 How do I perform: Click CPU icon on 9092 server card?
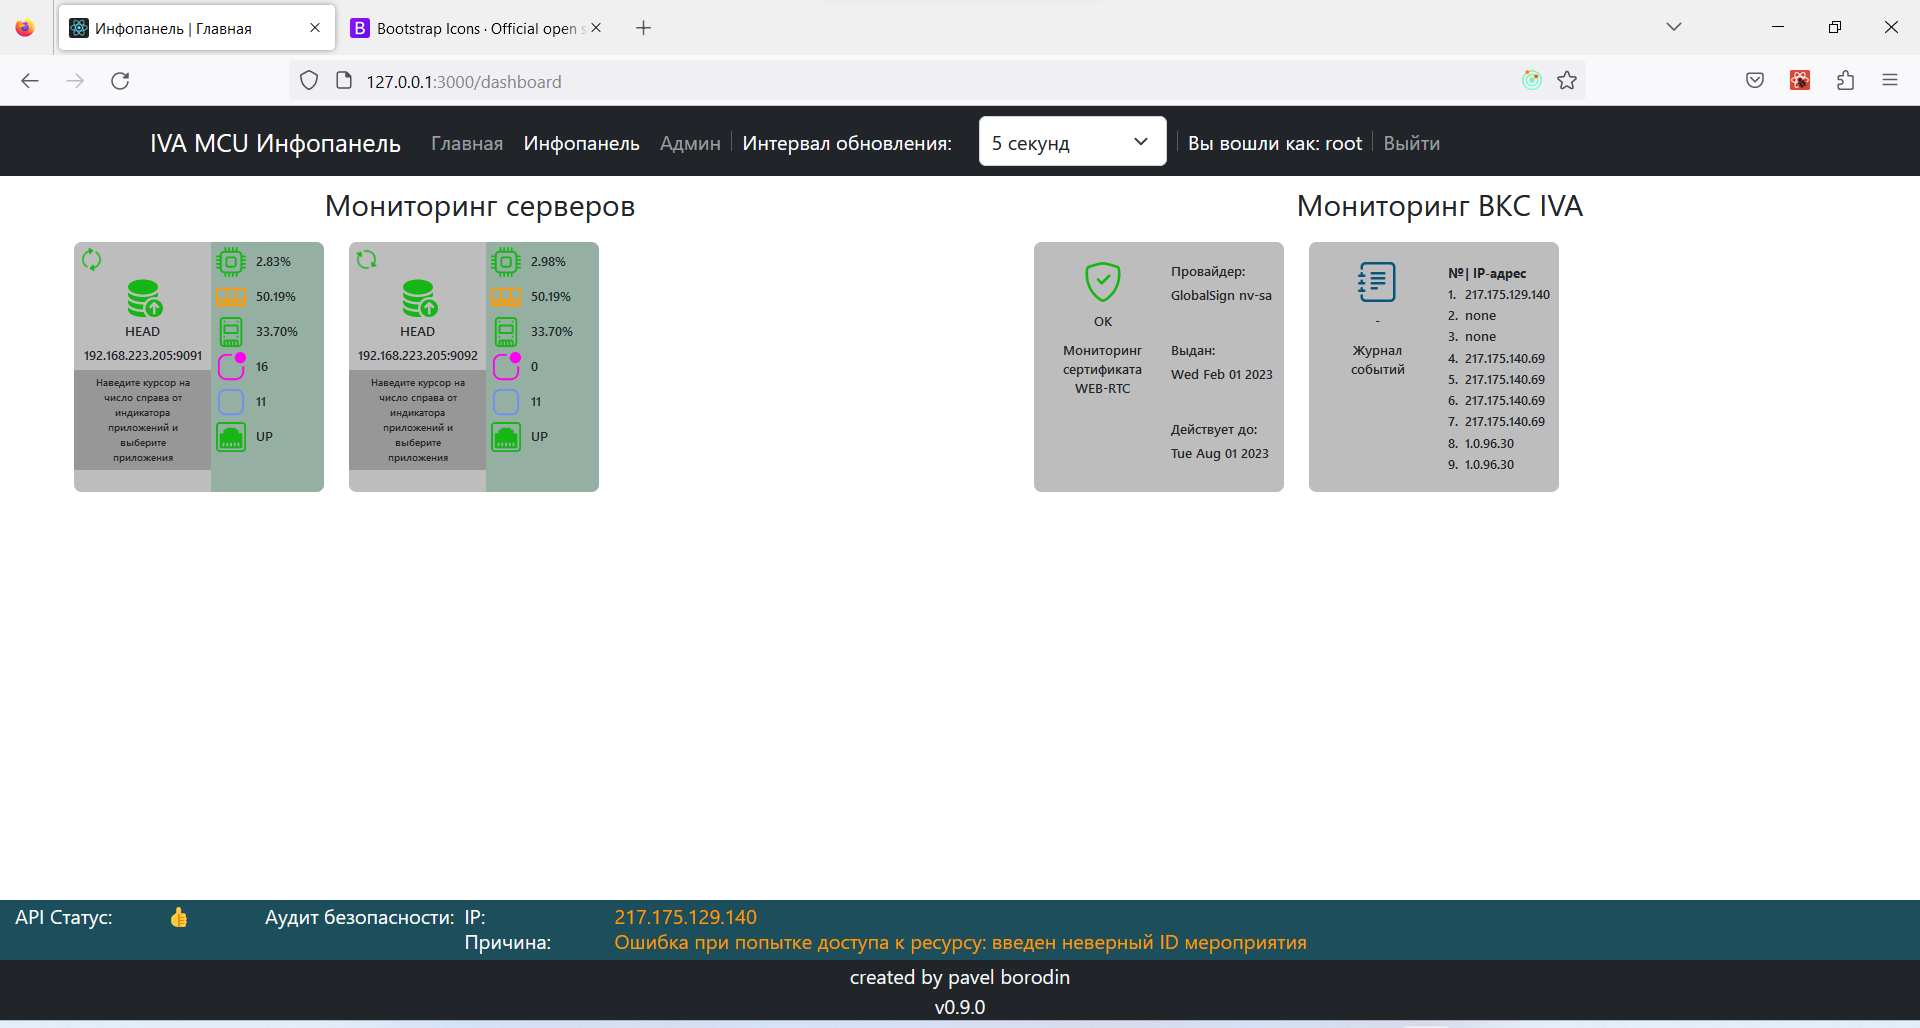506,262
